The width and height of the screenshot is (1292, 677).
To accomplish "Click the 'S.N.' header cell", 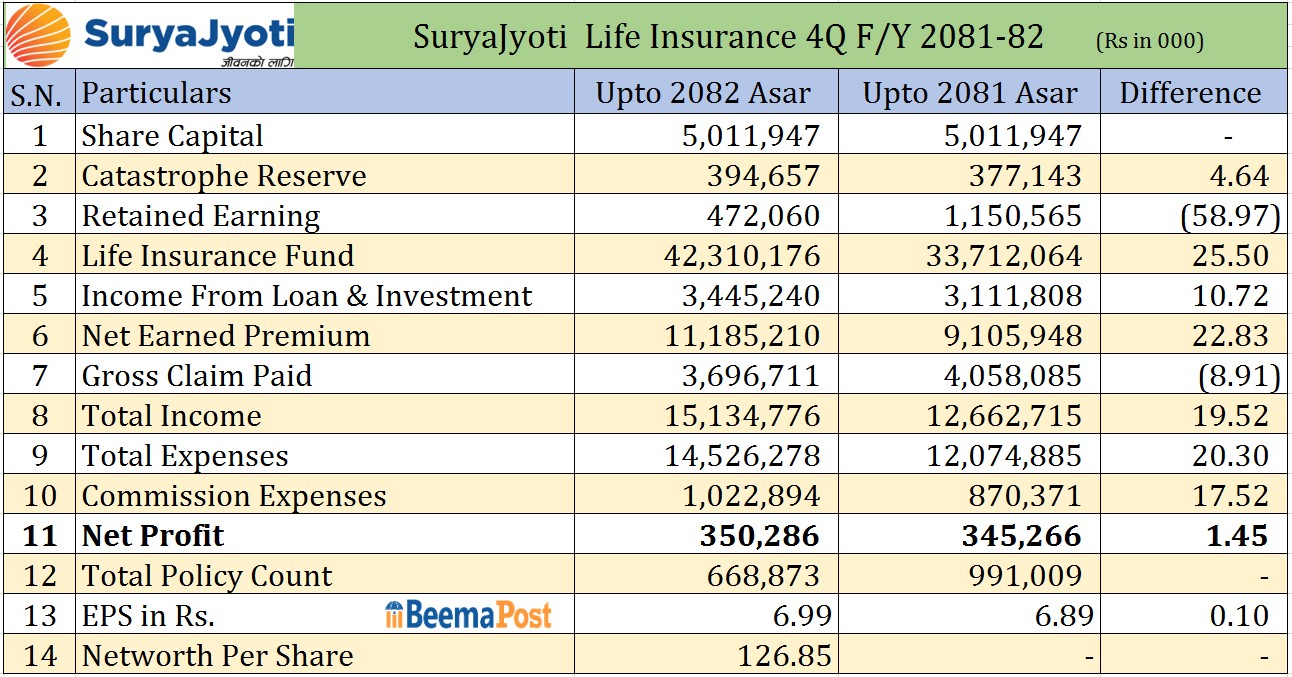I will point(37,94).
